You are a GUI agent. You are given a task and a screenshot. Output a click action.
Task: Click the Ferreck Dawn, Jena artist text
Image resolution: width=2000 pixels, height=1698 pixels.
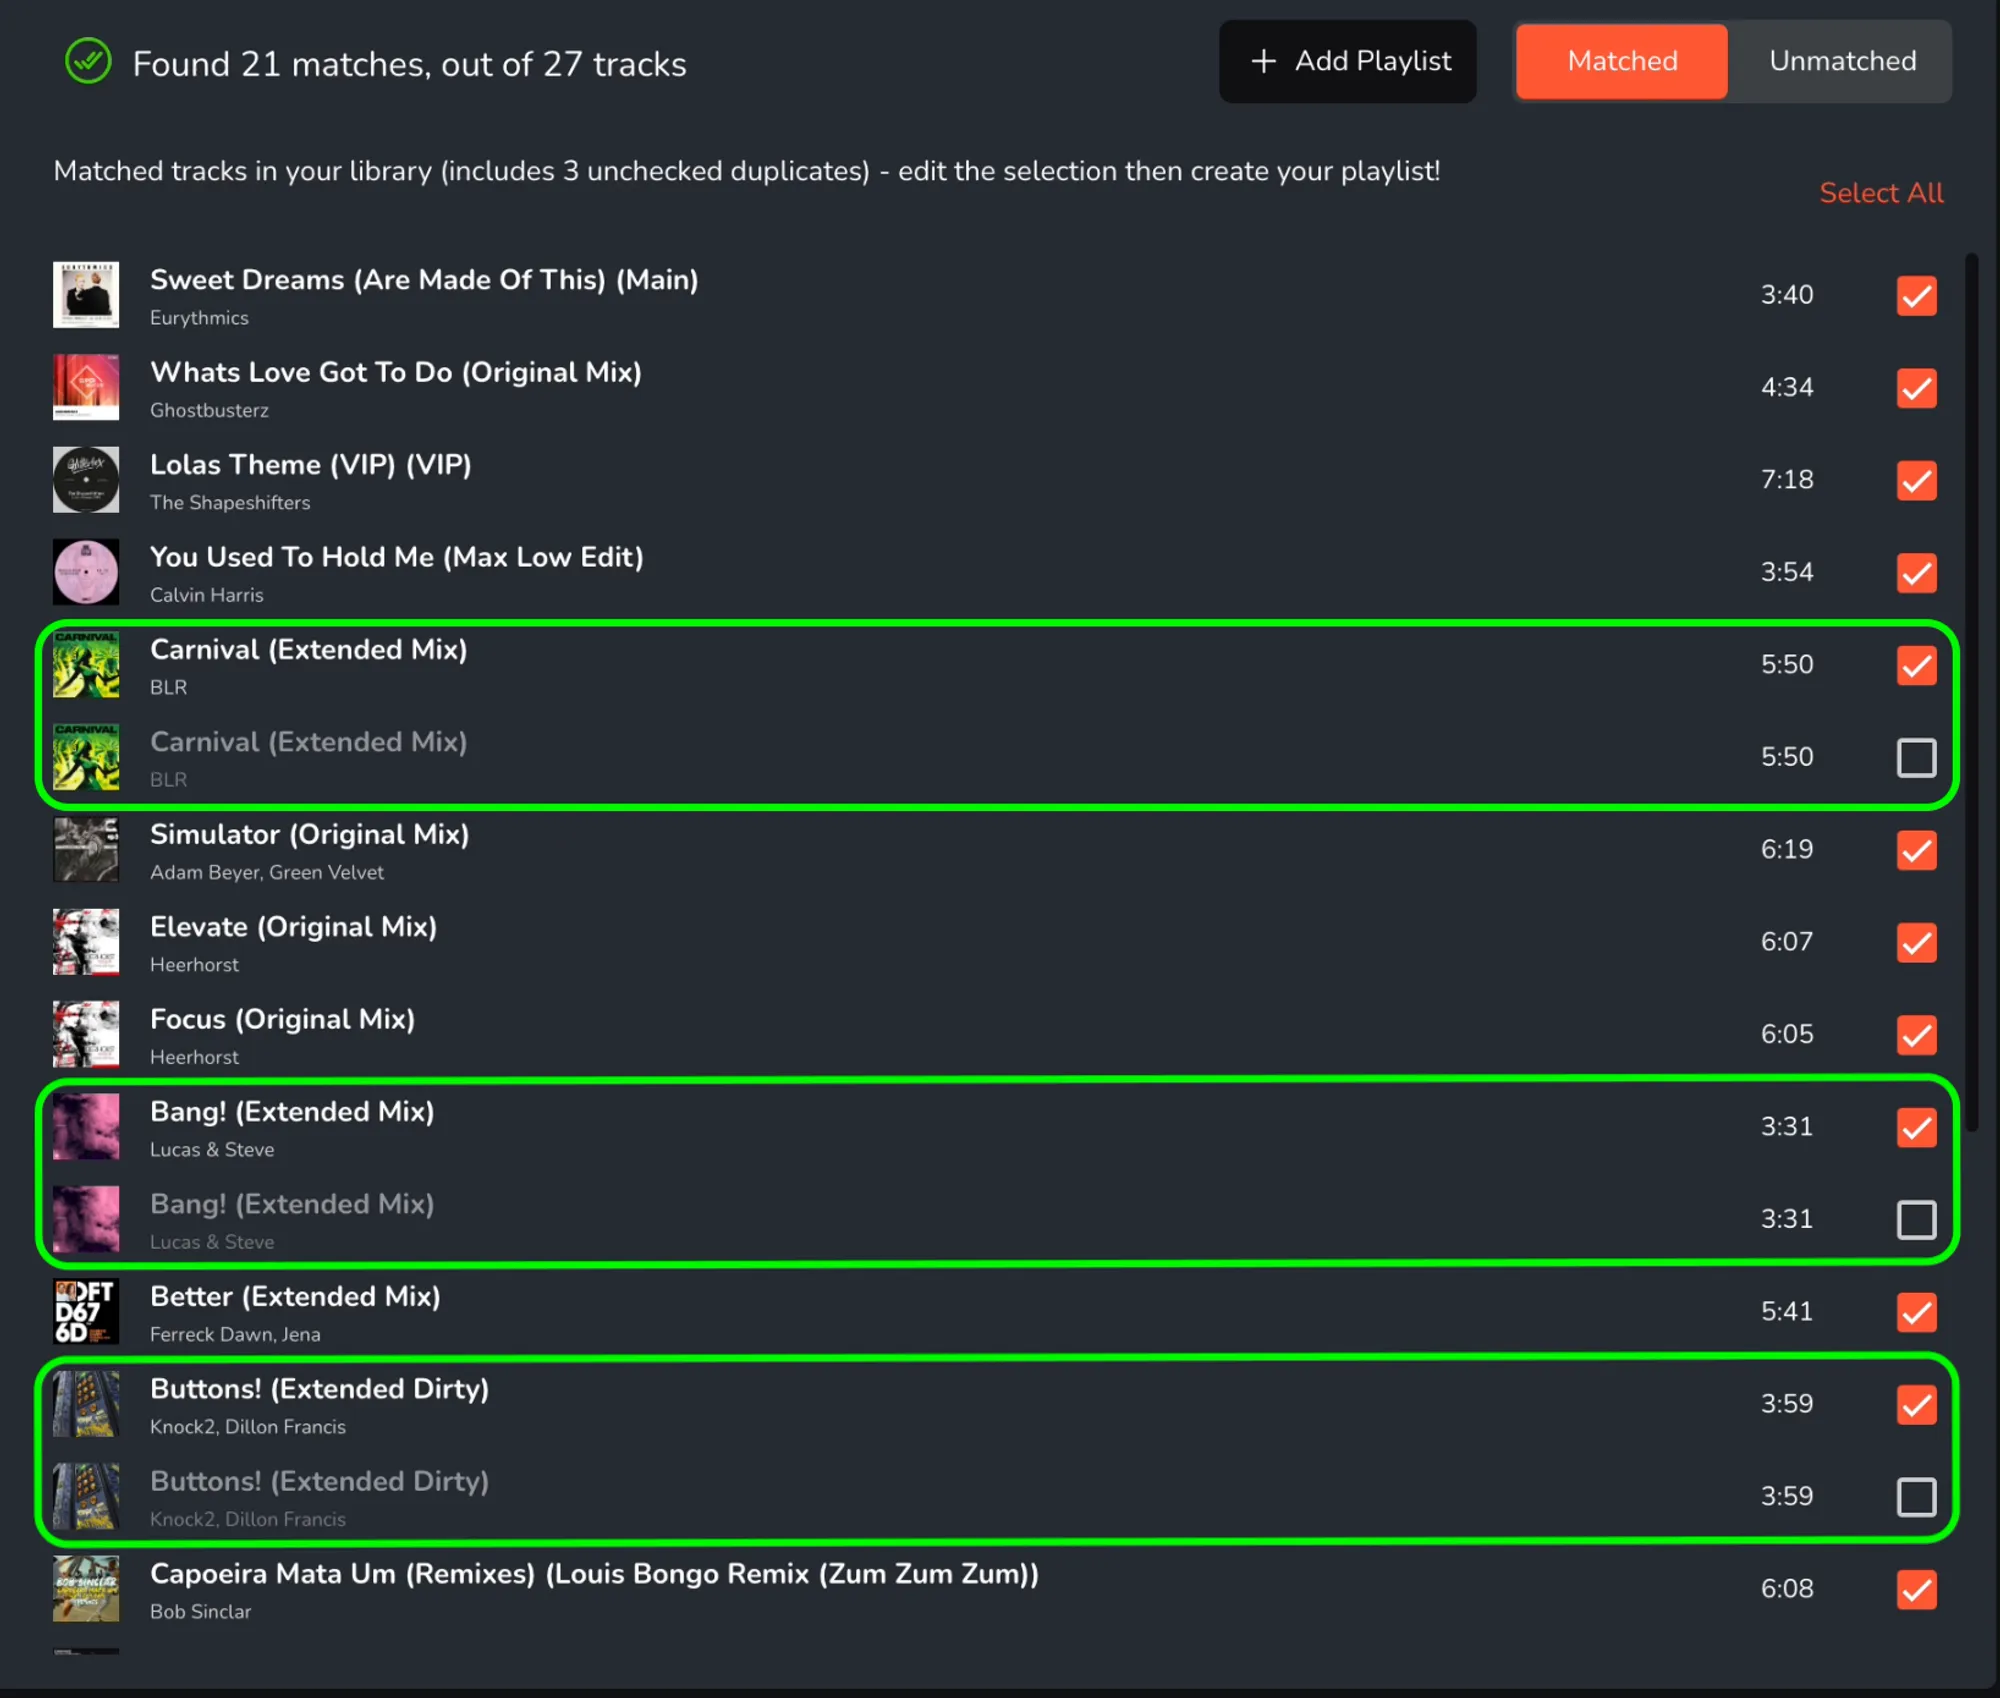(x=235, y=1334)
